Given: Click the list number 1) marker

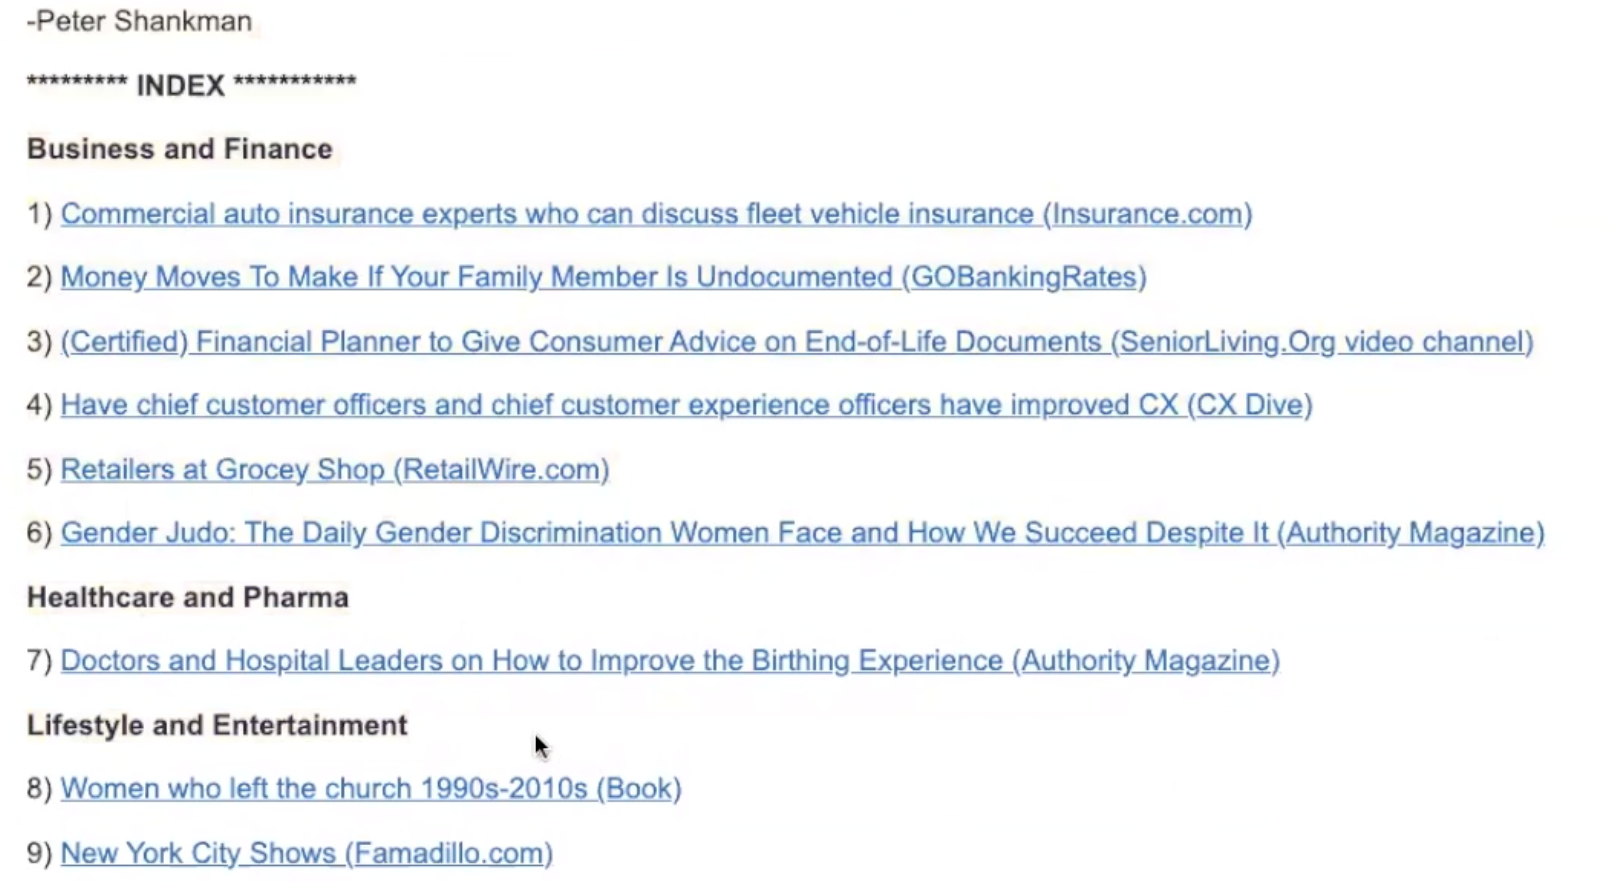Looking at the screenshot, I should [x=39, y=214].
